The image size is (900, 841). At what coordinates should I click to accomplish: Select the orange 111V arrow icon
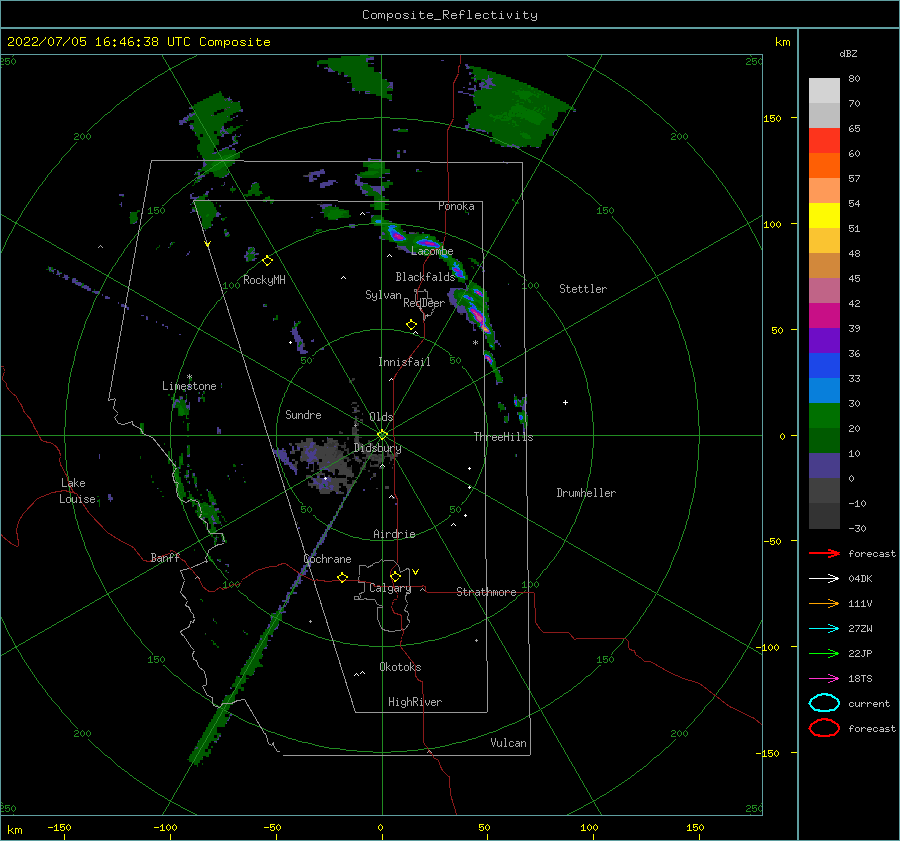click(x=824, y=603)
